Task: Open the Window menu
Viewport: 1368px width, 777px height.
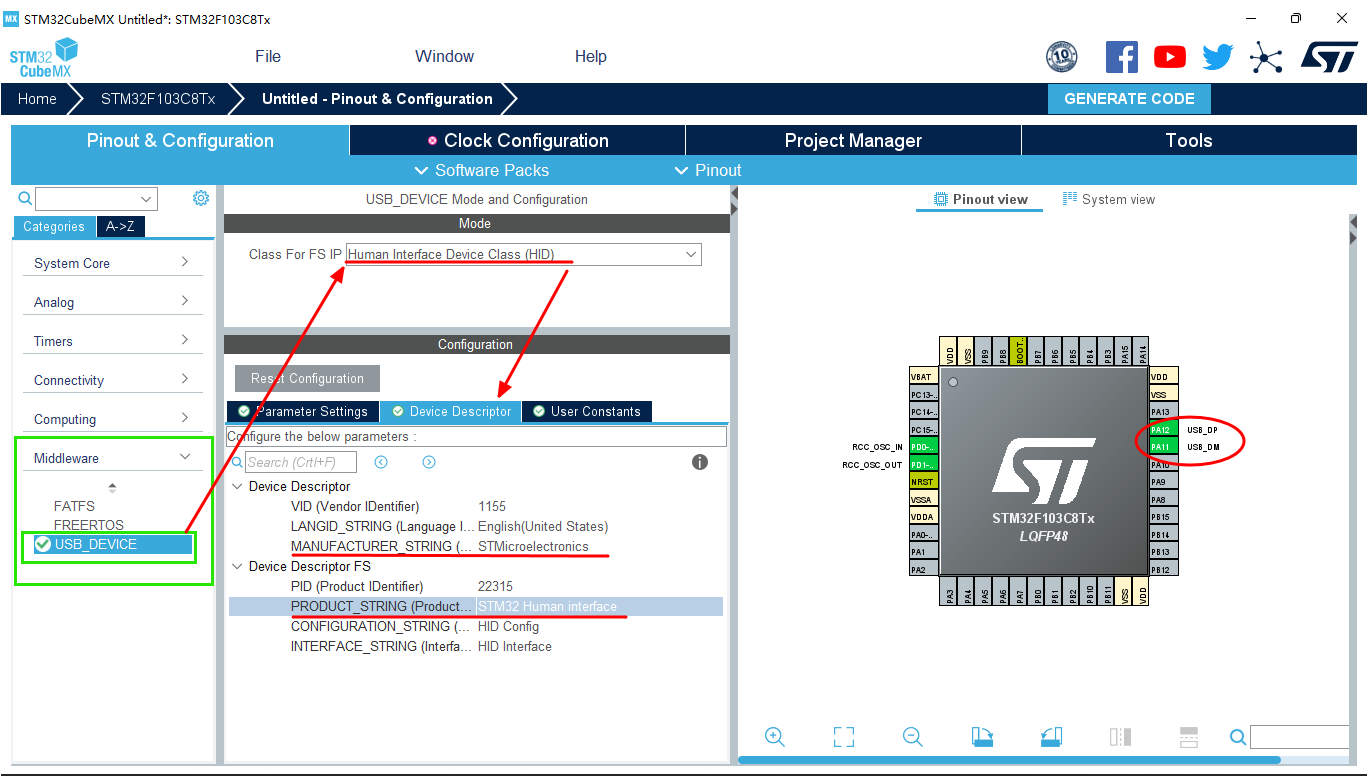Action: click(444, 56)
